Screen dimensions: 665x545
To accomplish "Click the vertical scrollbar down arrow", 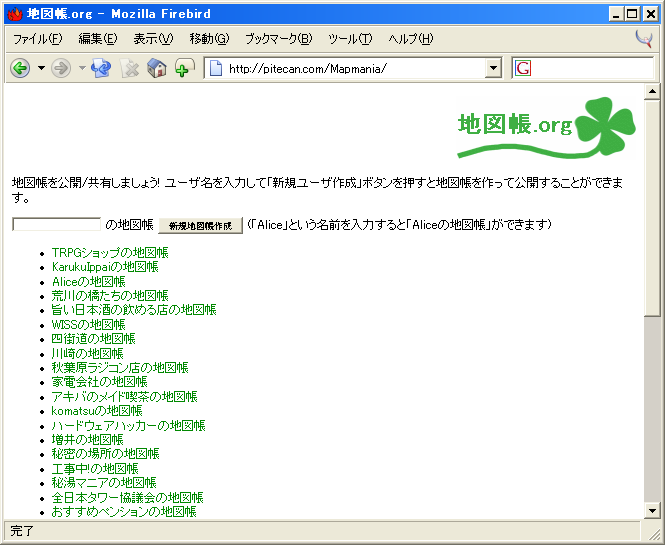I will coord(652,511).
